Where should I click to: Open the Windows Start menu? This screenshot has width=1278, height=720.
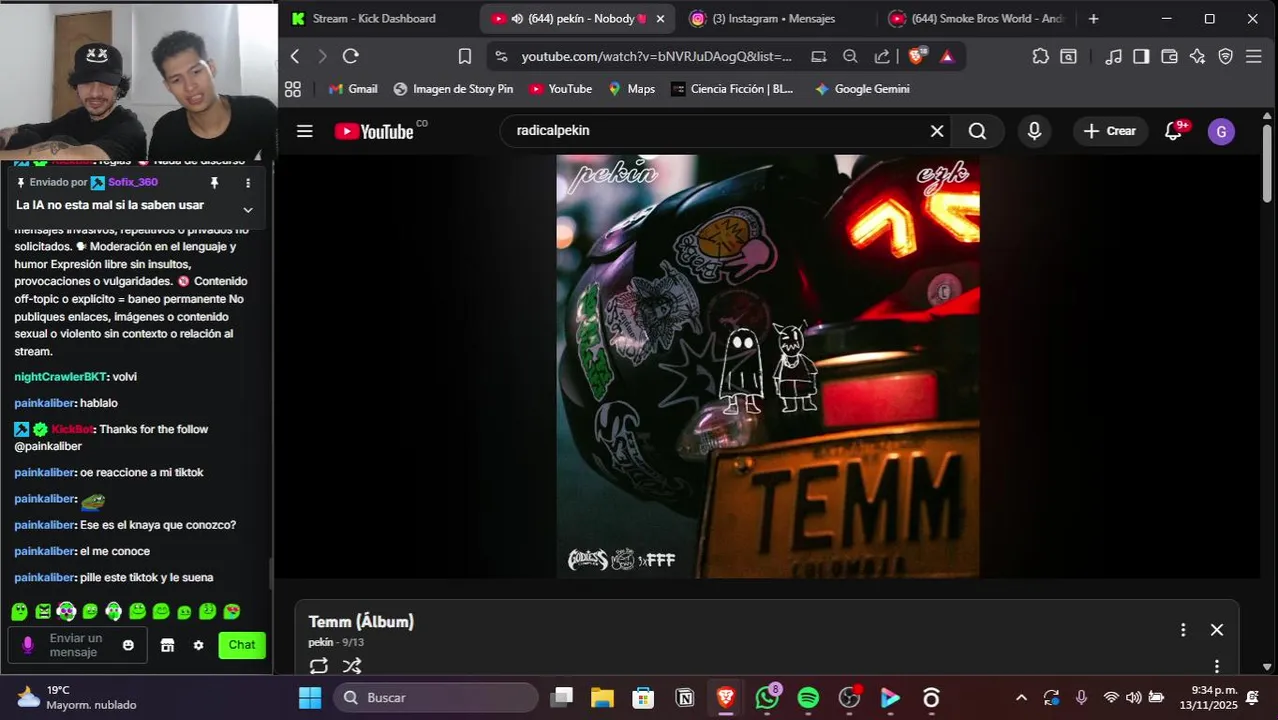(310, 698)
